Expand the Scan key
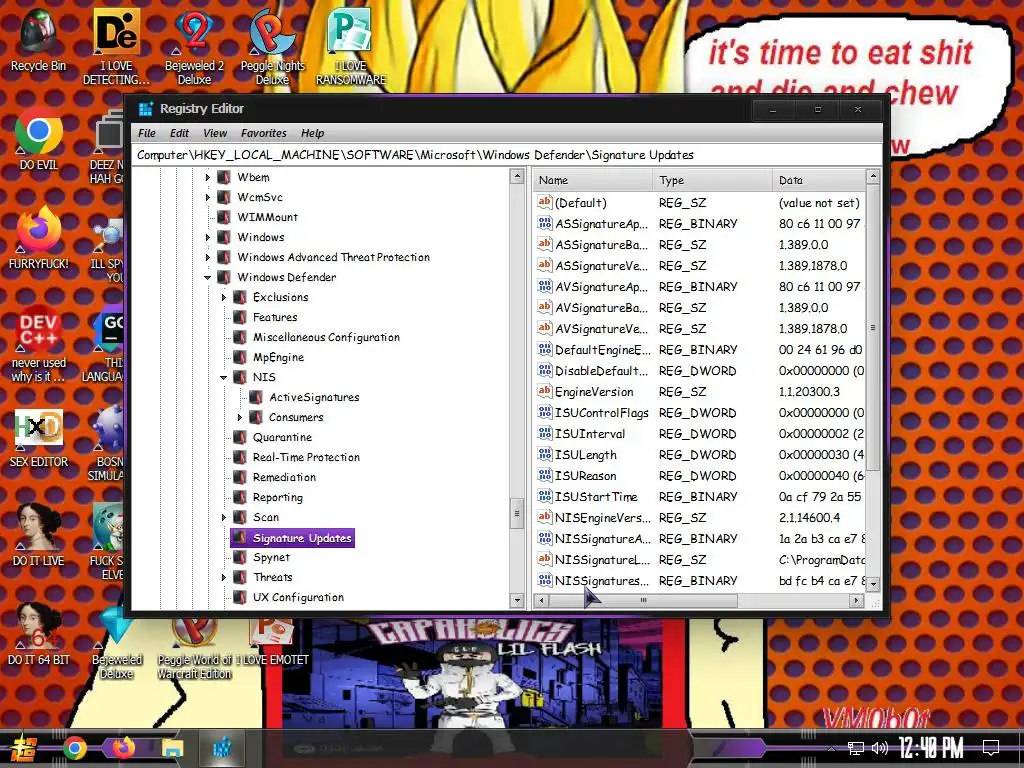Viewport: 1024px width, 768px height. [224, 517]
